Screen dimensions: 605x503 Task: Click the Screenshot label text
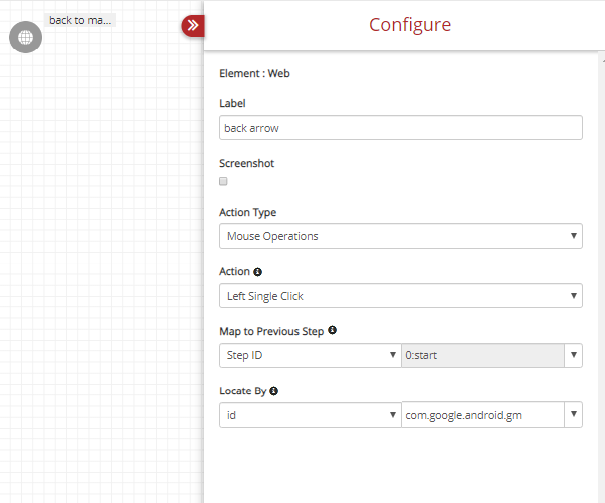(x=247, y=163)
